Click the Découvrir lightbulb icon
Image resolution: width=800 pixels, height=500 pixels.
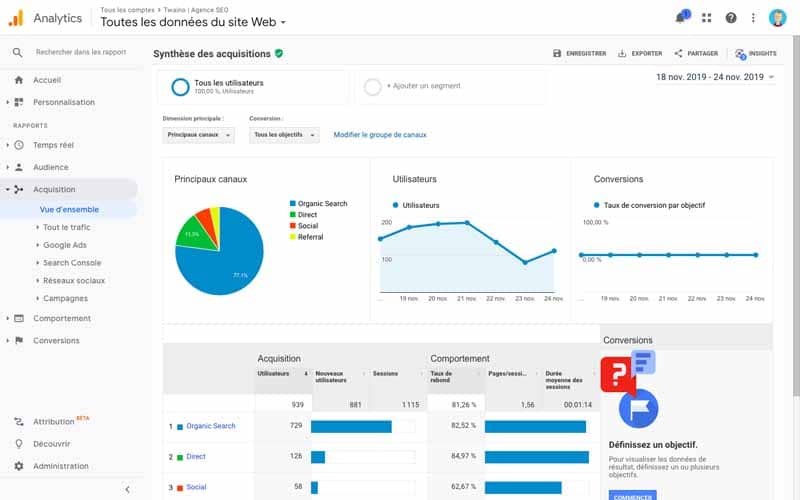pos(19,444)
